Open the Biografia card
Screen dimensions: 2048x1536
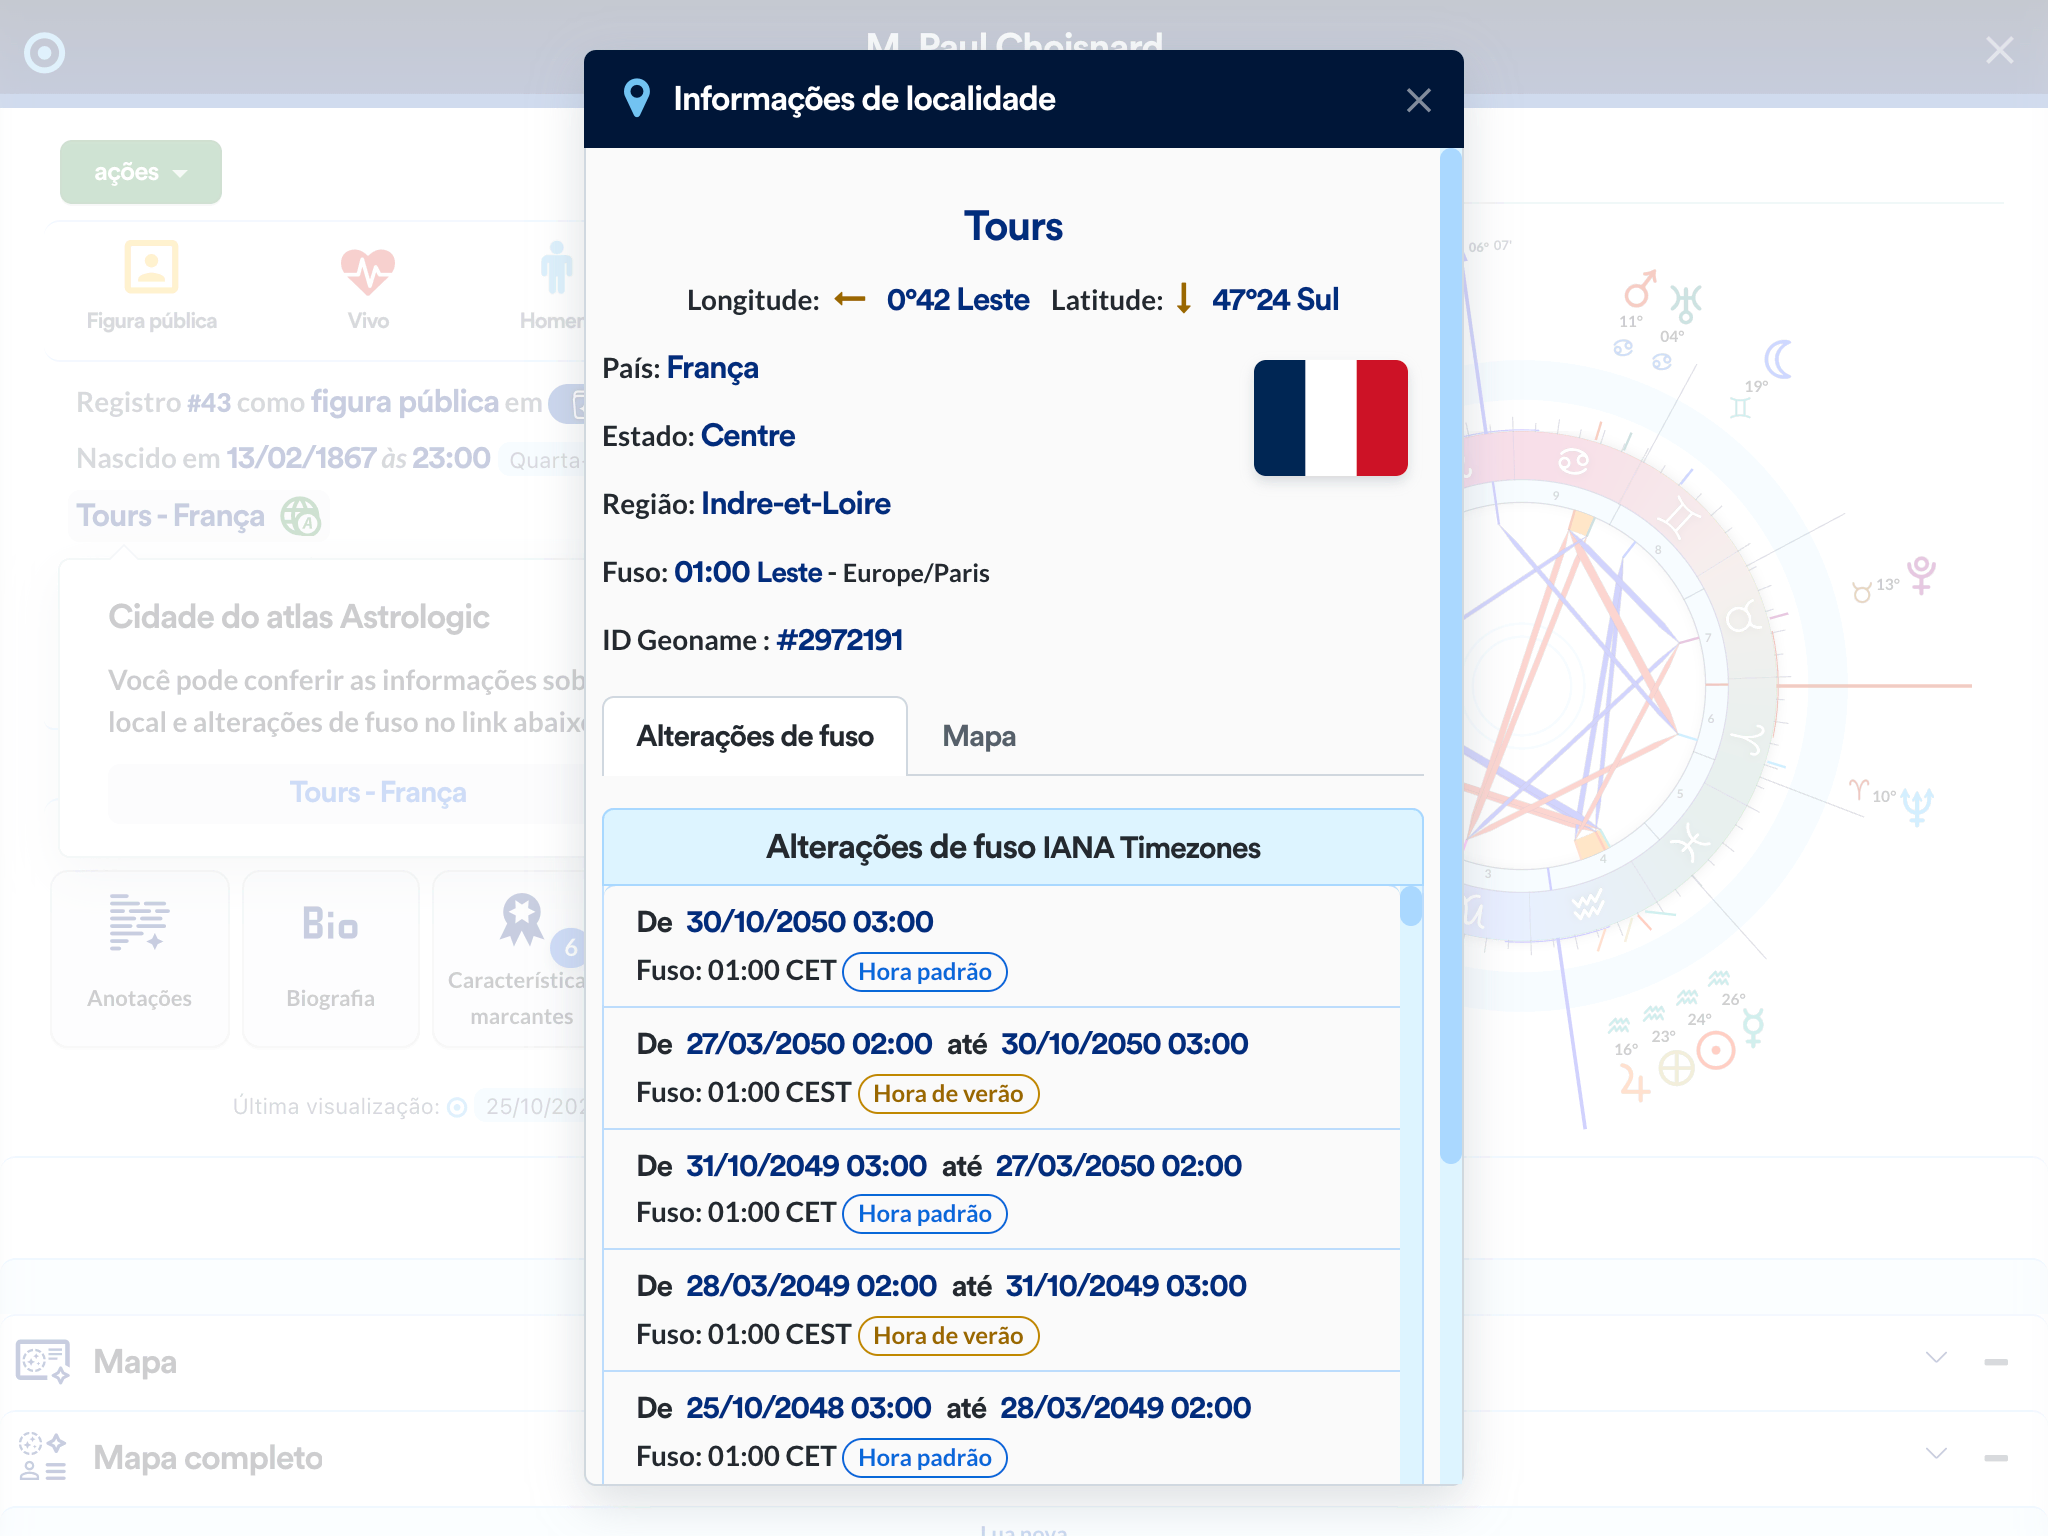(330, 958)
